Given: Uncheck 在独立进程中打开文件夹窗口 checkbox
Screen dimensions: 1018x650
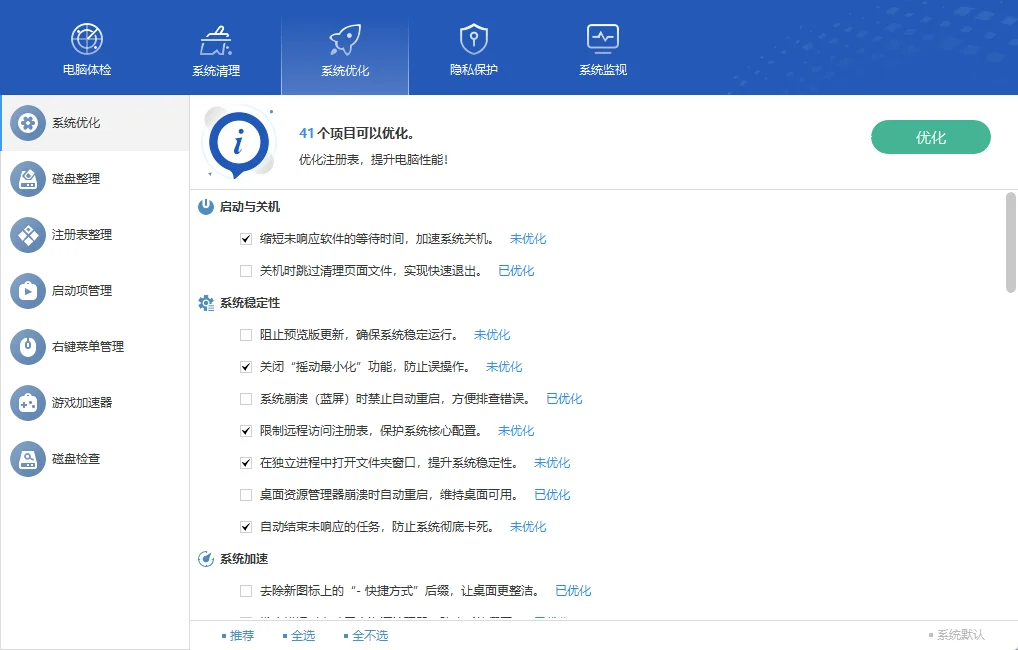Looking at the screenshot, I should click(x=245, y=463).
